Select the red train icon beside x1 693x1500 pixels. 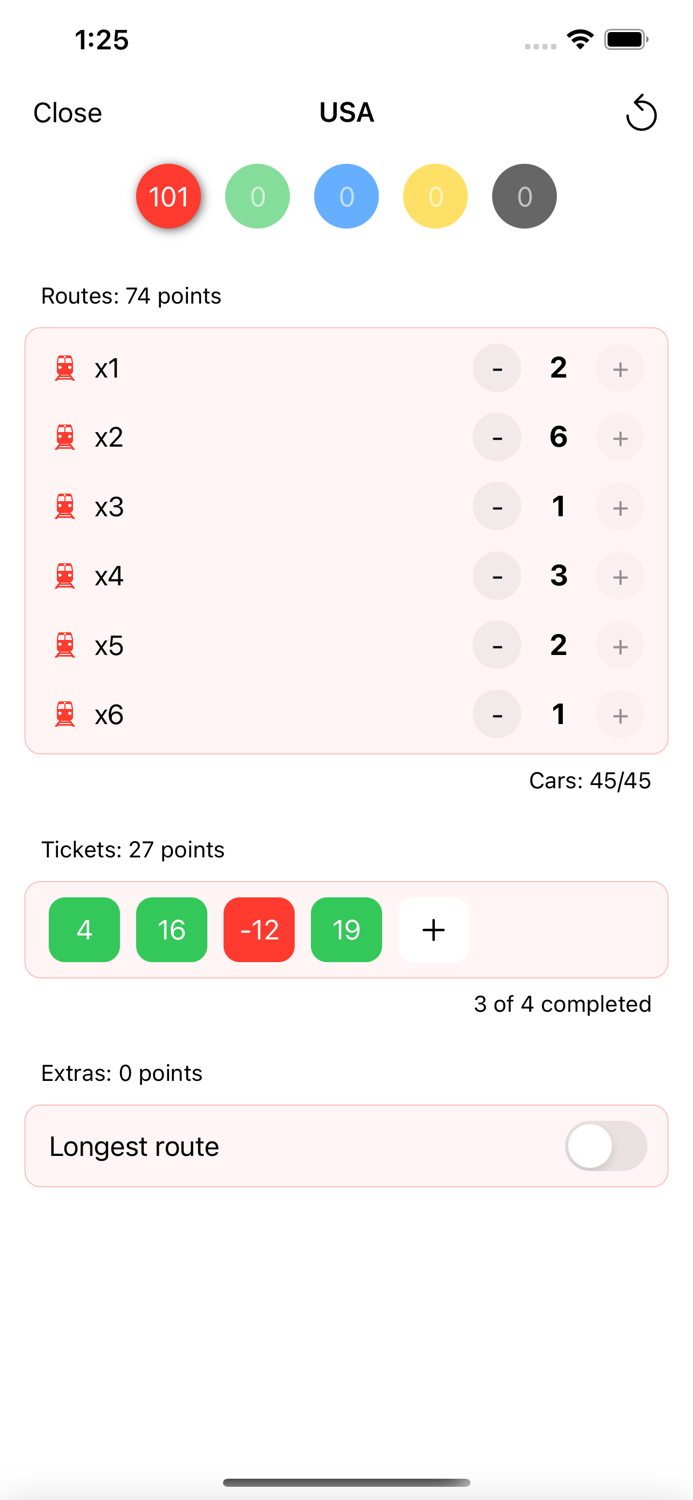click(65, 368)
